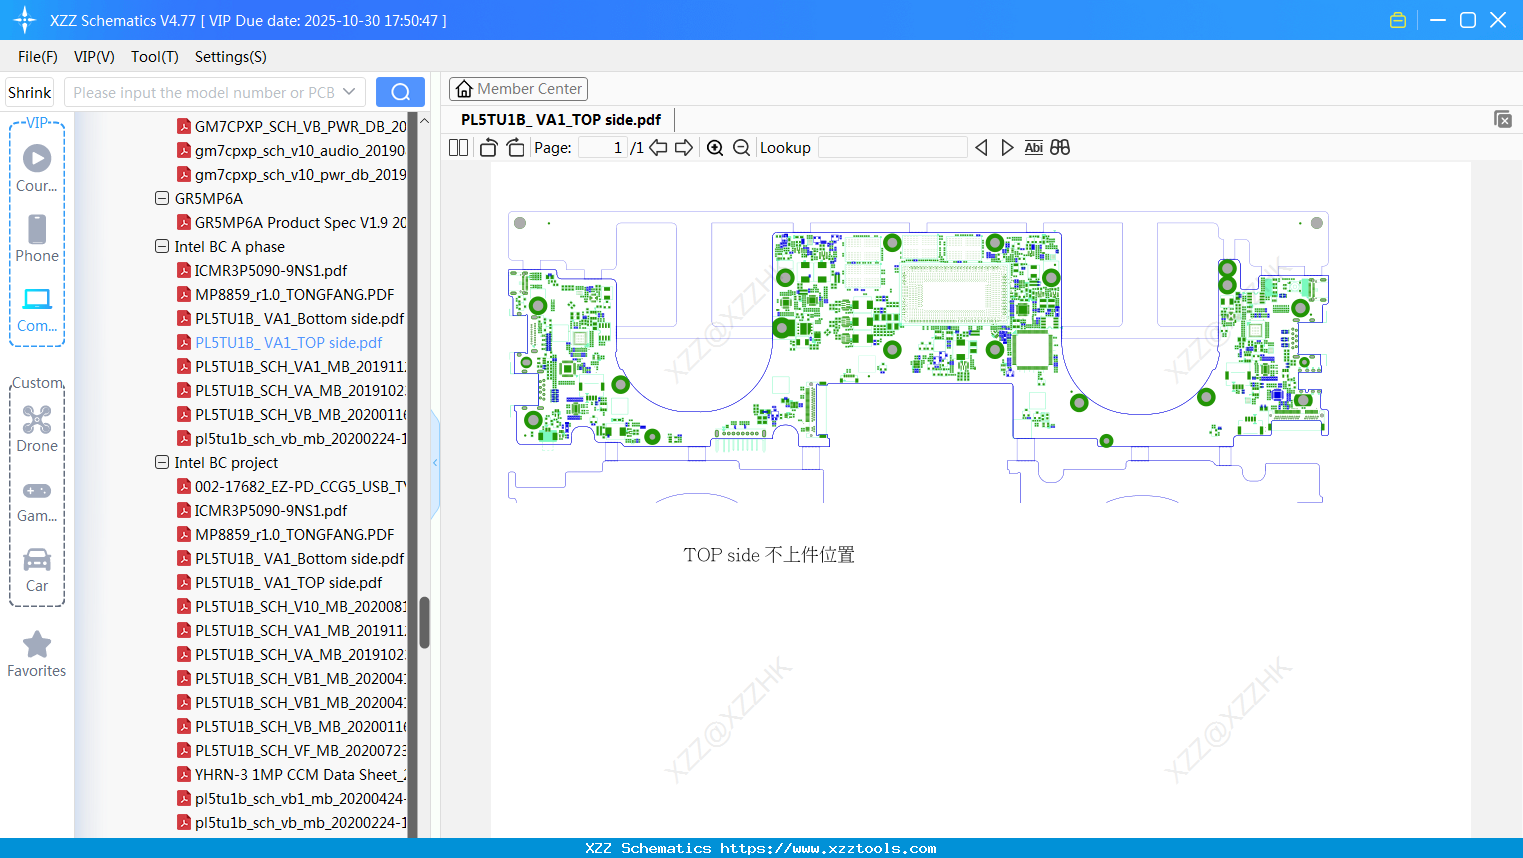Open GR5MP6A Product Spec V1.9 file
The image size is (1523, 858).
coord(292,222)
